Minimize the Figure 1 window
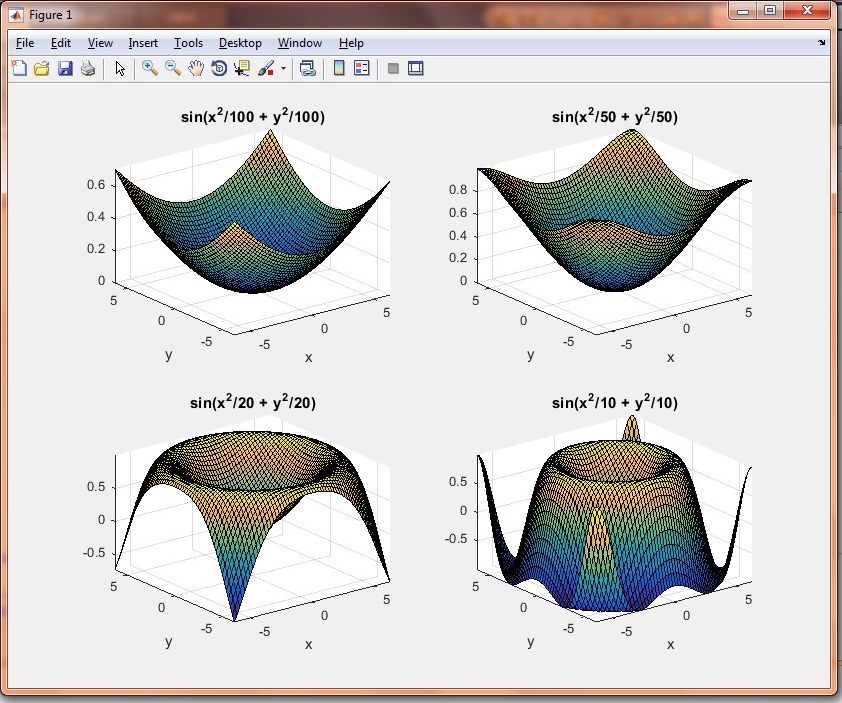Viewport: 842px width, 703px height. point(743,11)
